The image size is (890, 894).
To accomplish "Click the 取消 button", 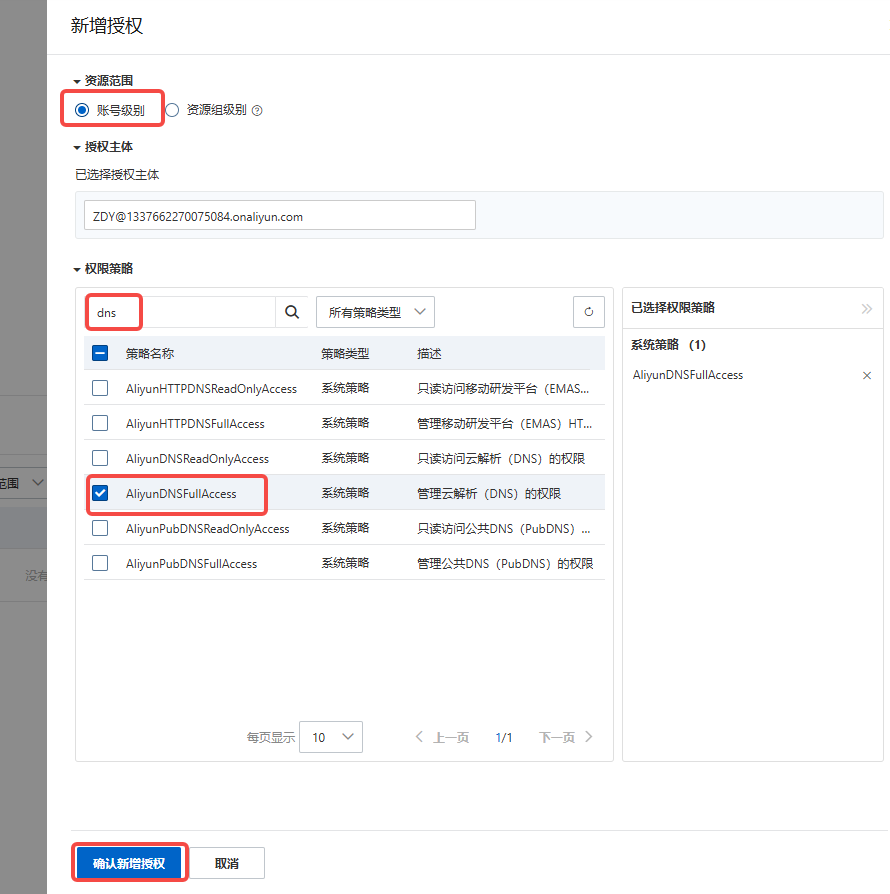I will point(227,863).
